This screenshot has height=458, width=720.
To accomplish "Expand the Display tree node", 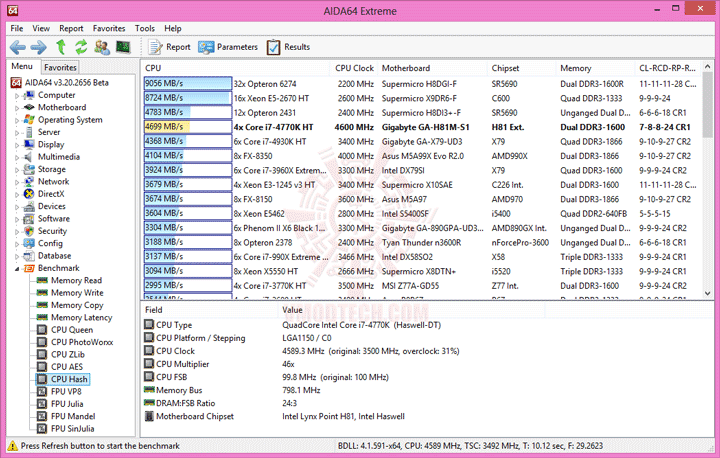I will click(x=17, y=146).
